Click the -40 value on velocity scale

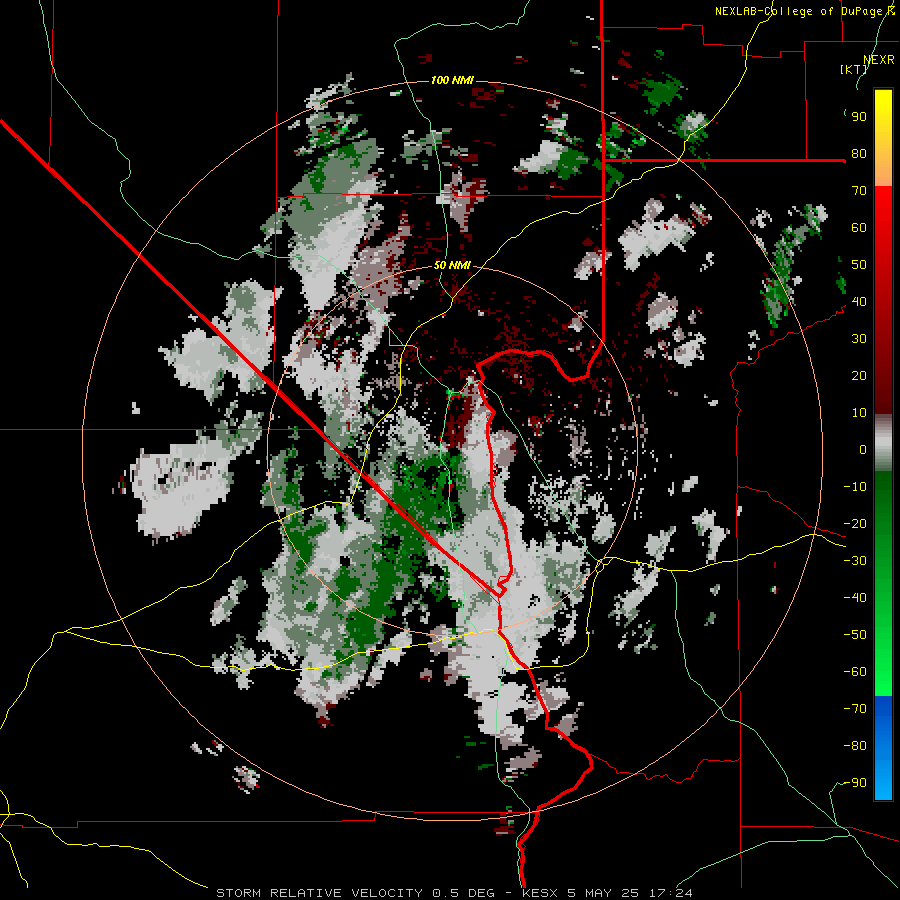click(x=855, y=598)
